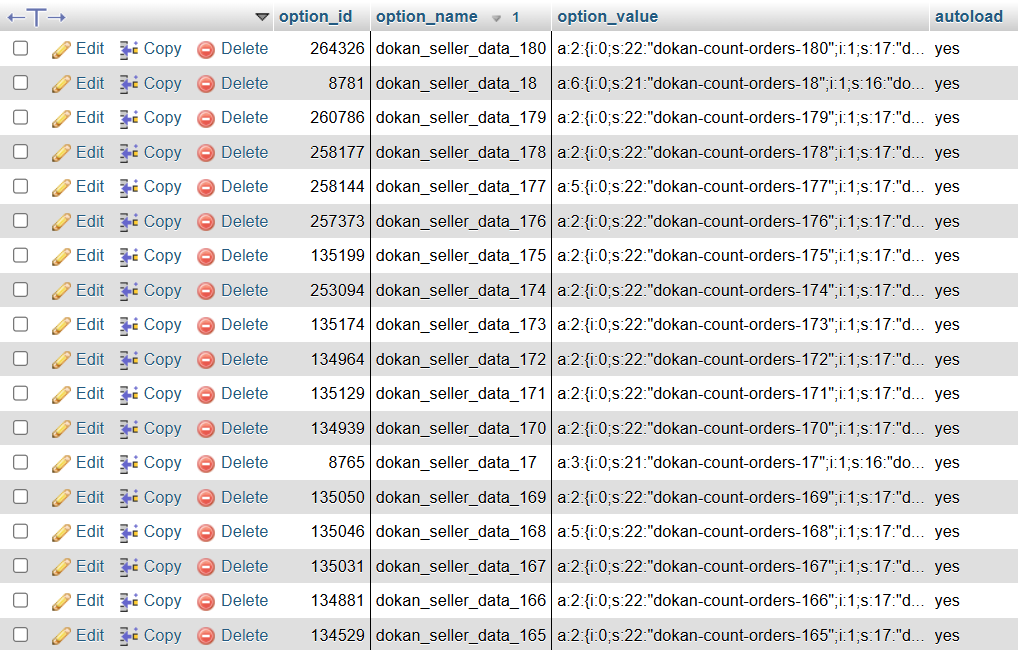1018x650 pixels.
Task: Select checkbox of dokan_seller_data_175
Action: pos(21,255)
